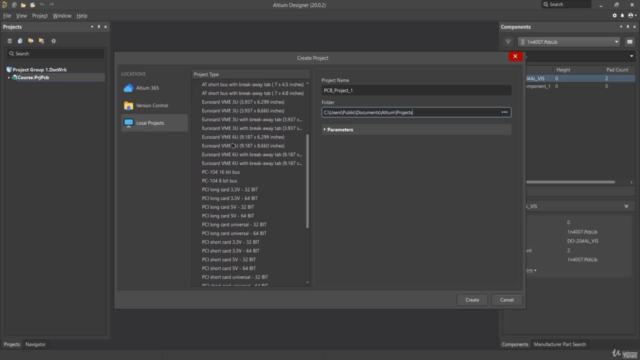Click the filter funnel icon in Components panel
640x360 pixels.
coord(508,42)
